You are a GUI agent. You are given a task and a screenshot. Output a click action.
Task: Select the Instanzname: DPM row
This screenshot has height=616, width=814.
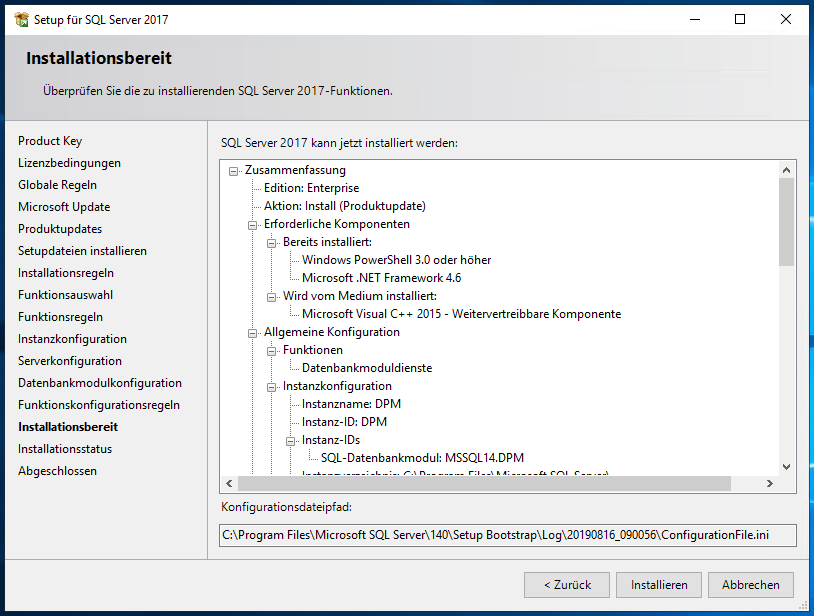[x=351, y=404]
